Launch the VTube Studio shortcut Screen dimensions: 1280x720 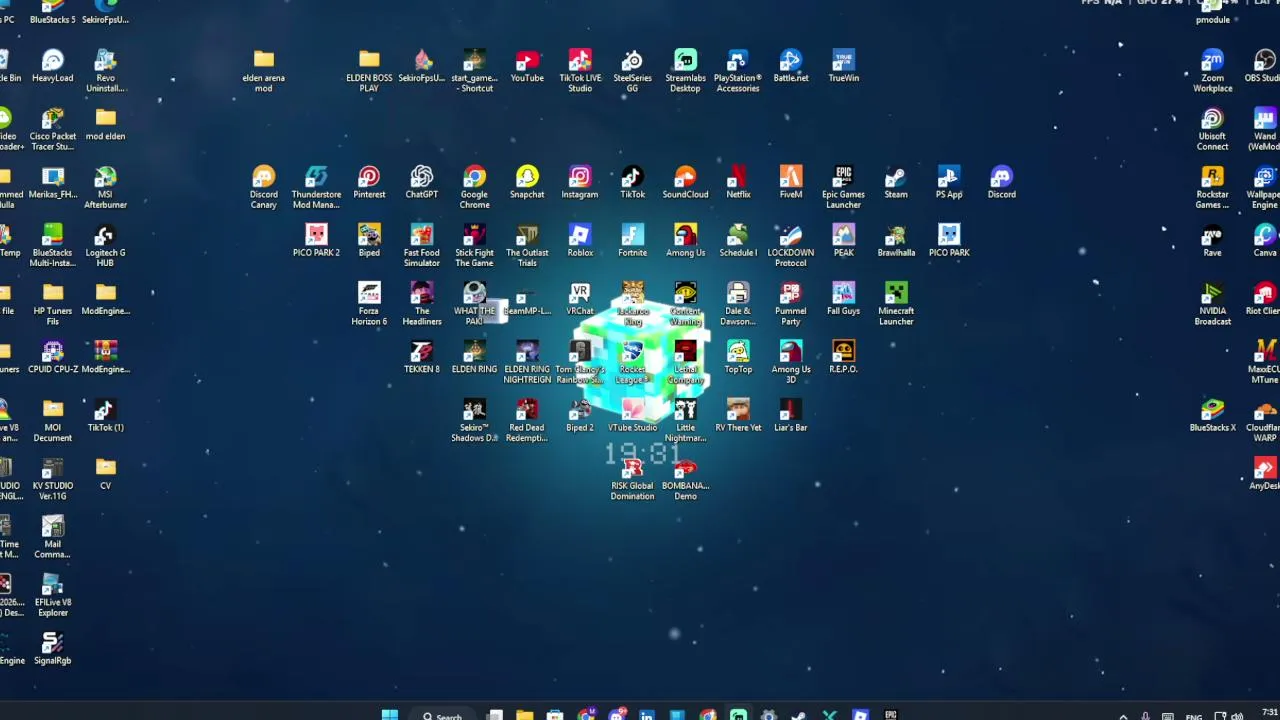(x=632, y=416)
